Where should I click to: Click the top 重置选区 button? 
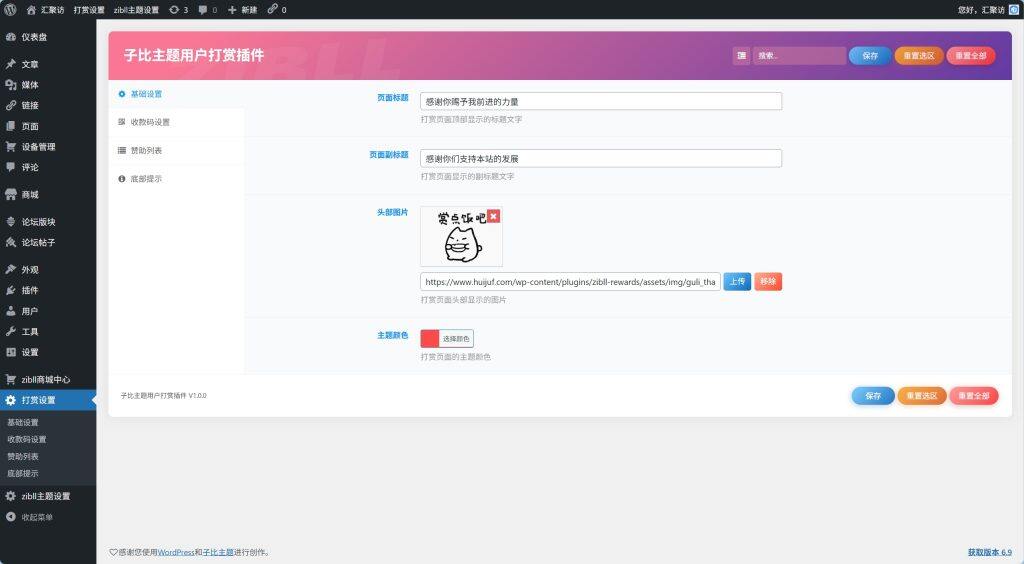coord(919,55)
